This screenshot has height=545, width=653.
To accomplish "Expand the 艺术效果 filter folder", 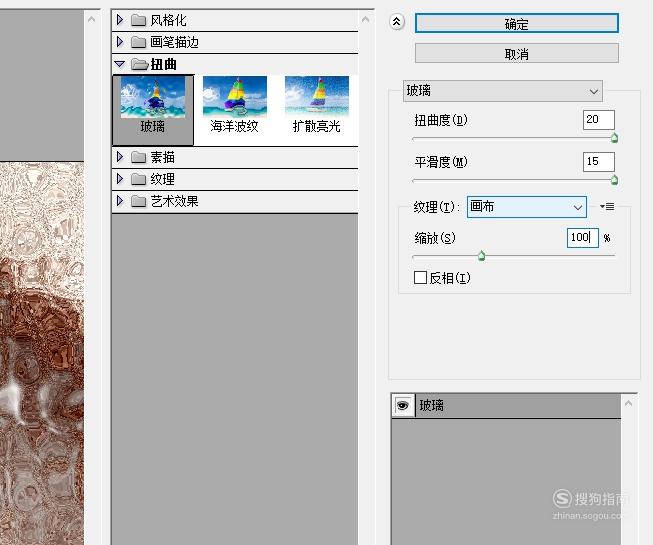I will tap(120, 201).
